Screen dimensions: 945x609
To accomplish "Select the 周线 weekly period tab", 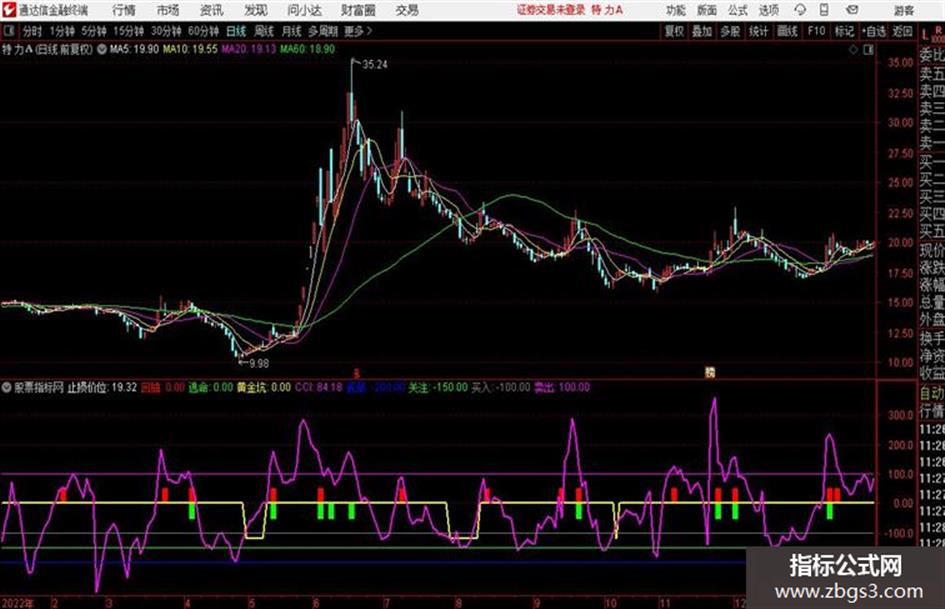I will coord(264,31).
